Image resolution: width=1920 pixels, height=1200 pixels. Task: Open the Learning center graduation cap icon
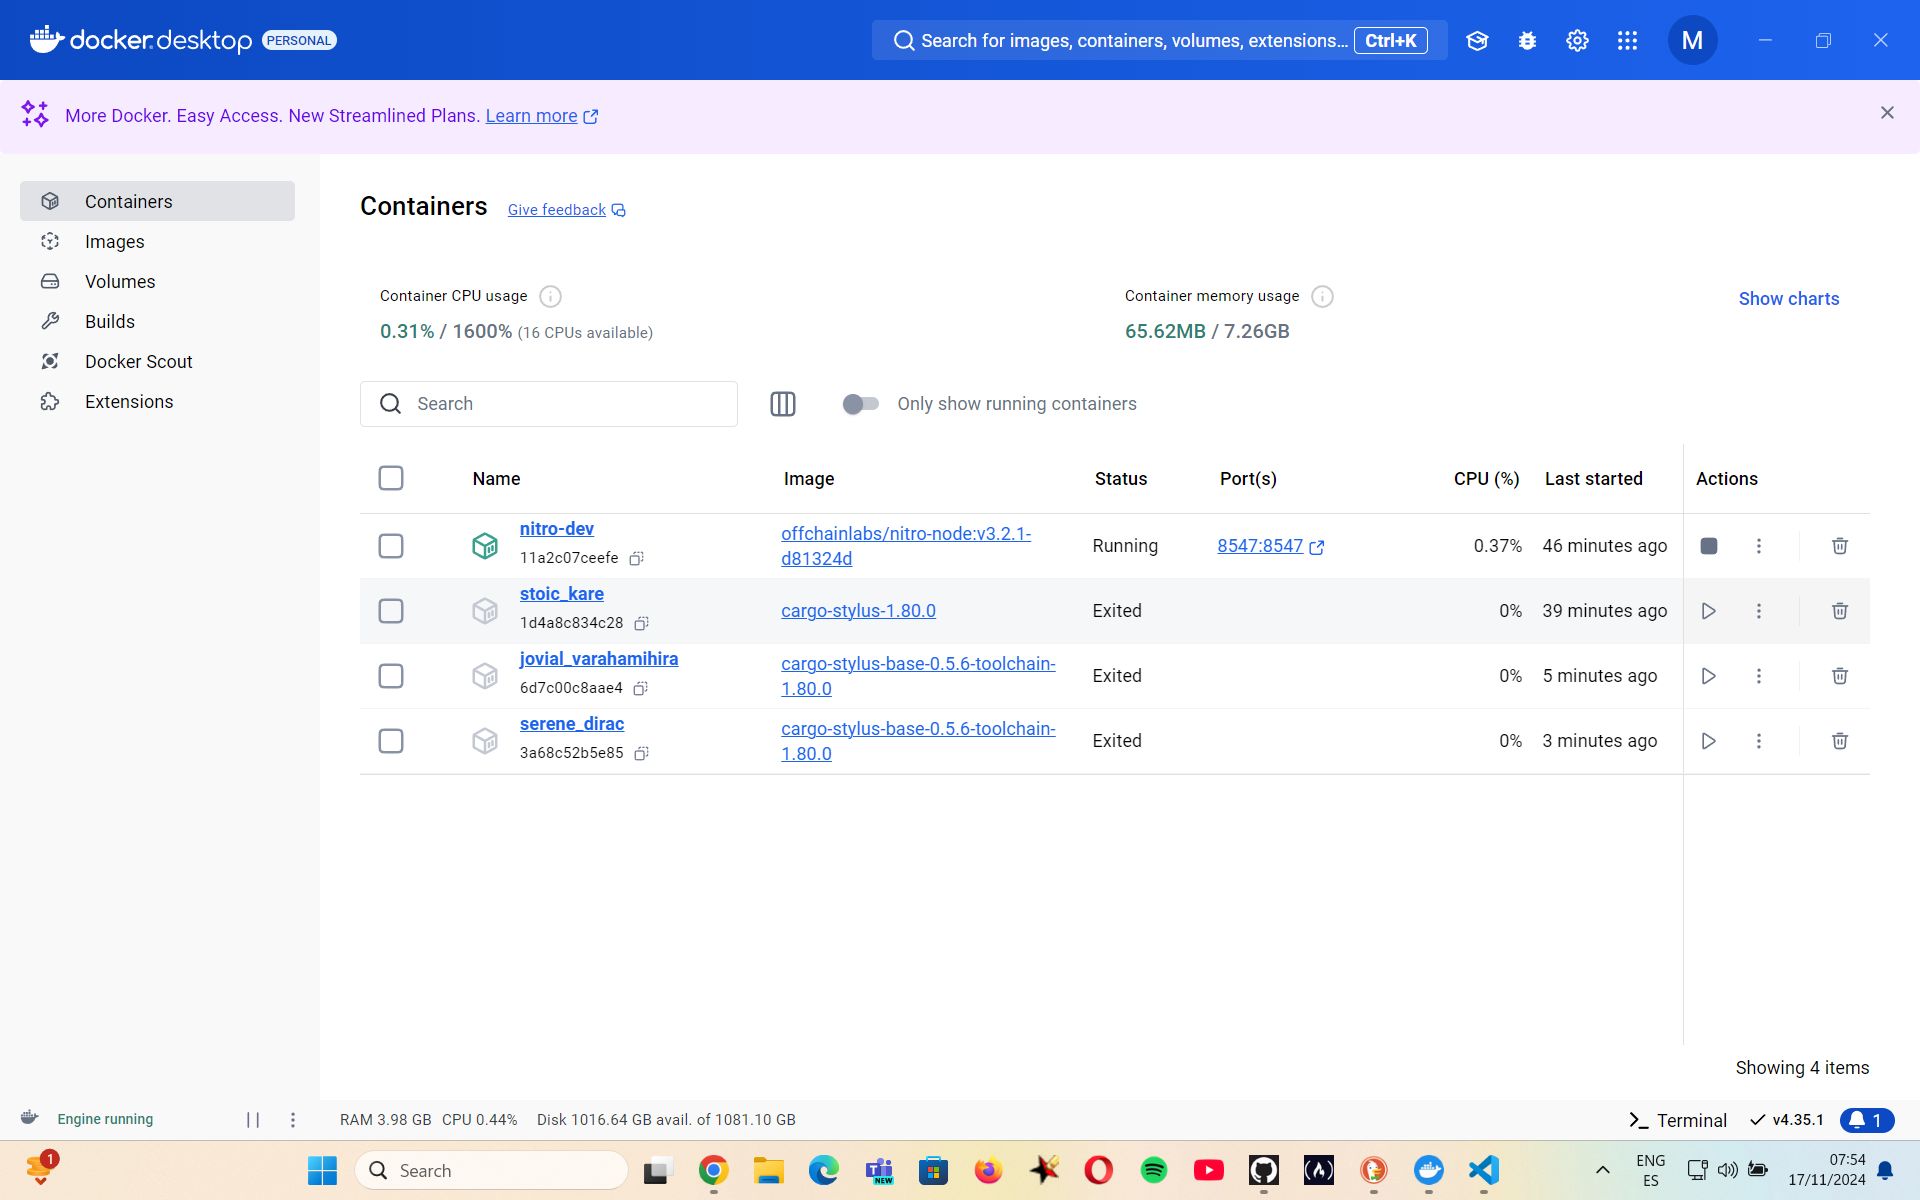(1477, 41)
